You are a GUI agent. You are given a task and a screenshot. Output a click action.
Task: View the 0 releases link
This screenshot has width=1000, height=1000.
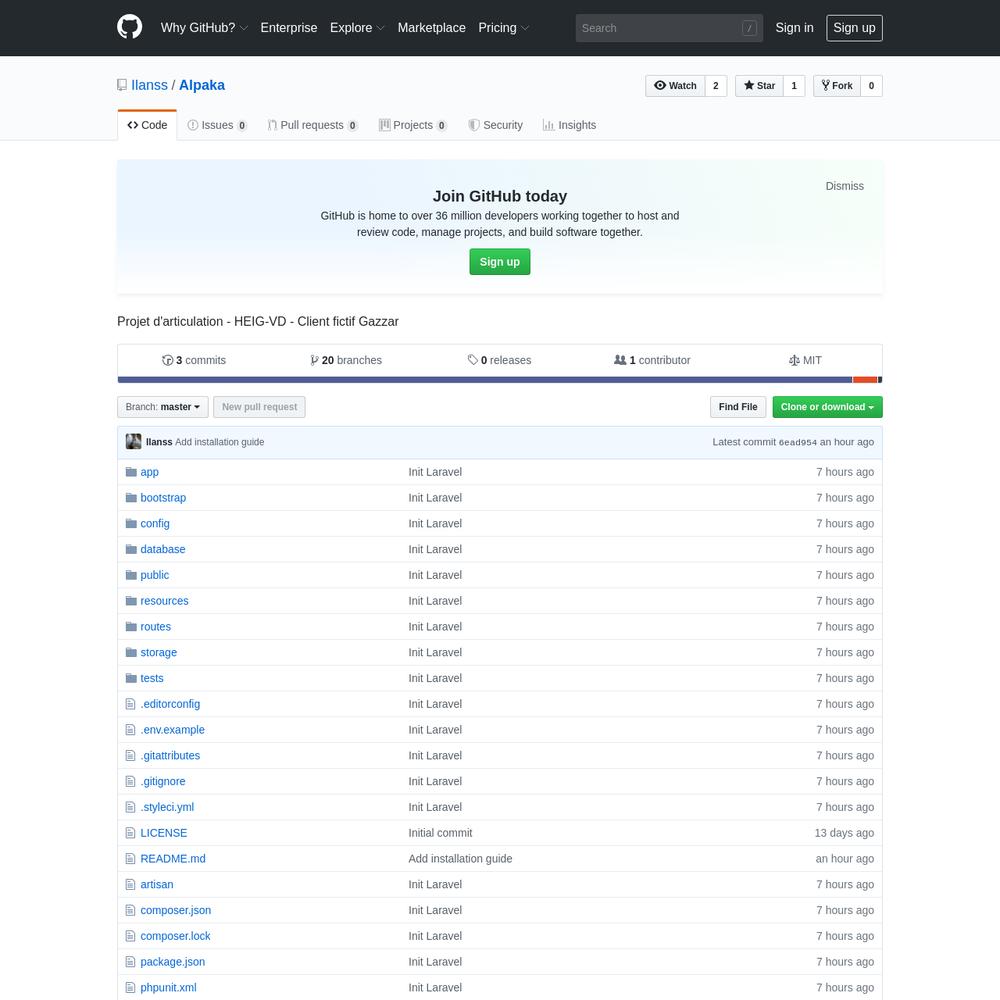pos(499,360)
